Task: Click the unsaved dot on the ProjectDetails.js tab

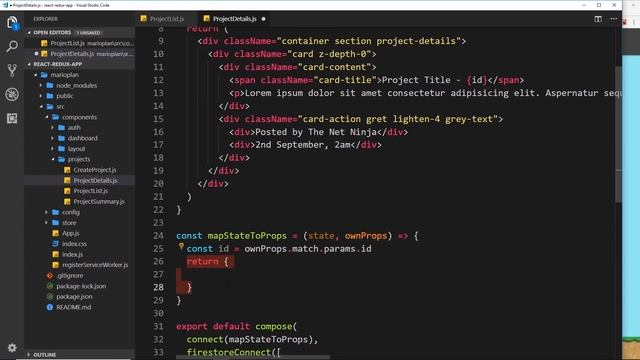Action: (x=263, y=19)
